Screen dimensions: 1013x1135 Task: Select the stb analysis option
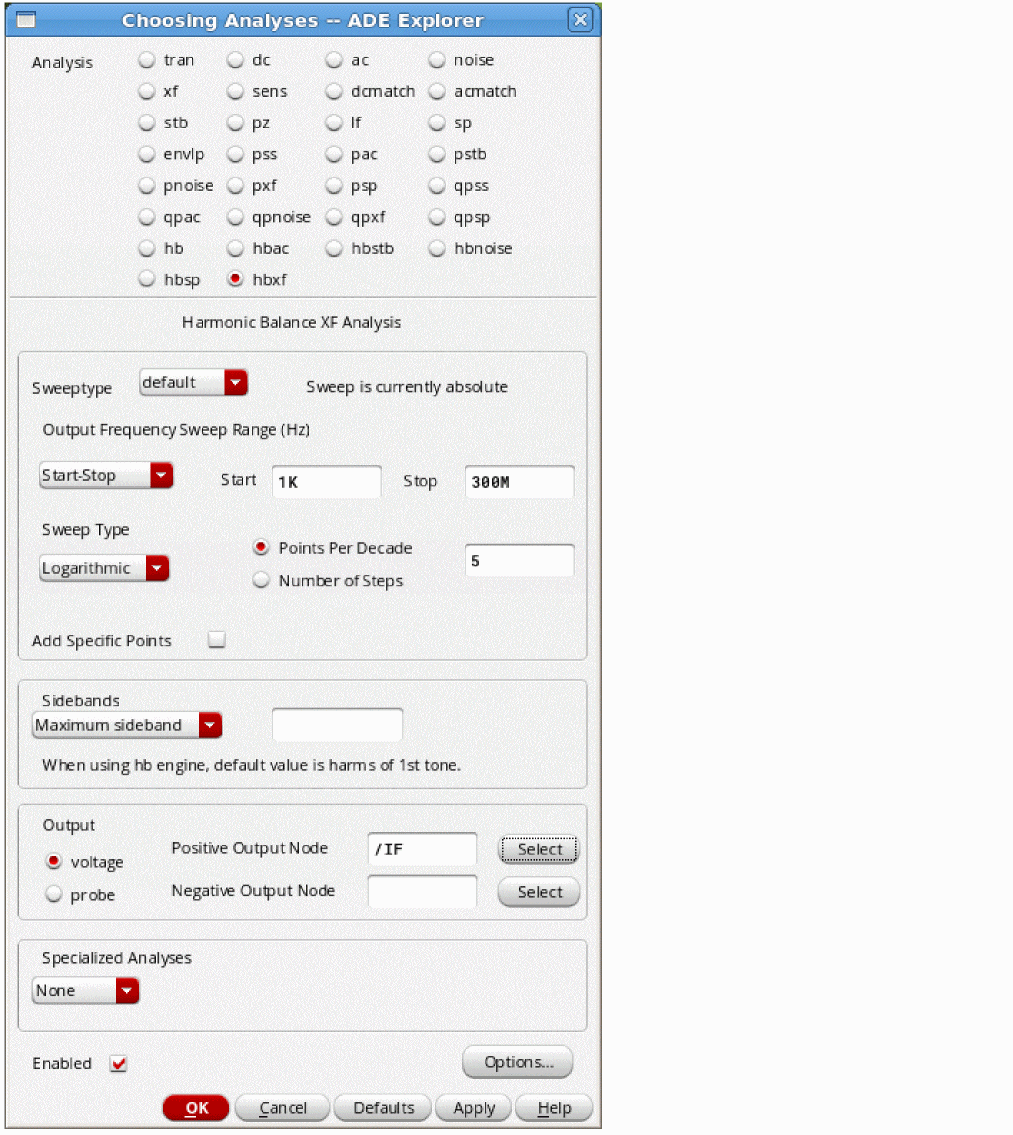pyautogui.click(x=147, y=123)
